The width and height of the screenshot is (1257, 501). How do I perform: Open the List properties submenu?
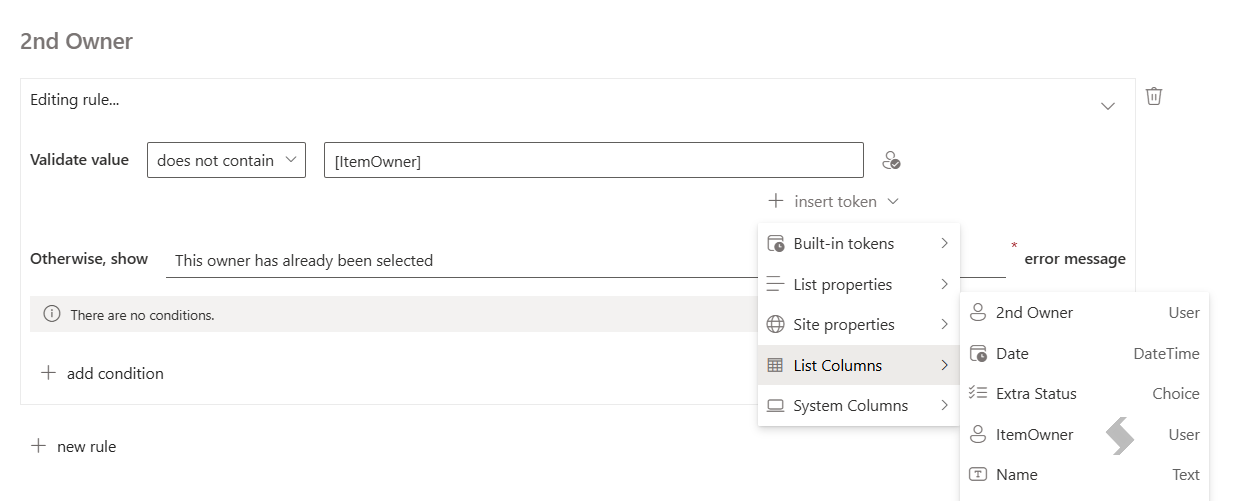(x=859, y=284)
